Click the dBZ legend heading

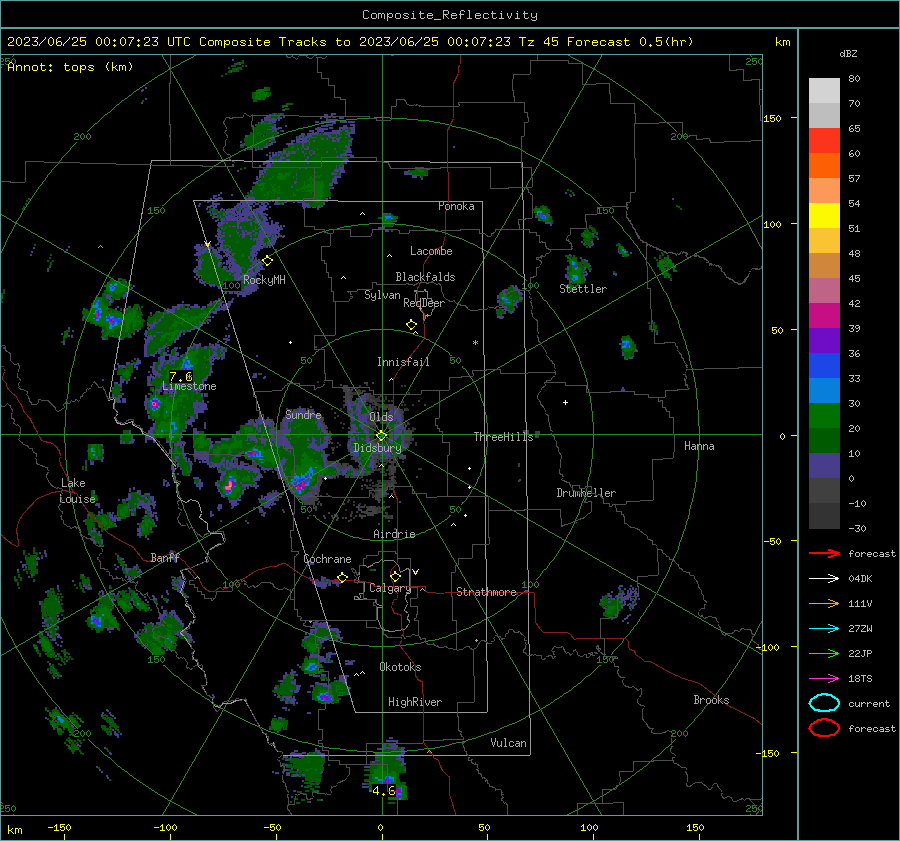[x=848, y=53]
